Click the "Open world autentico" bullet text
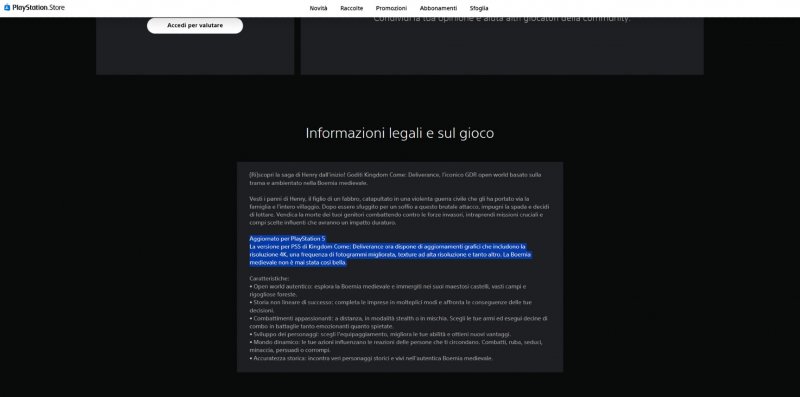Image resolution: width=800 pixels, height=397 pixels. (388, 290)
